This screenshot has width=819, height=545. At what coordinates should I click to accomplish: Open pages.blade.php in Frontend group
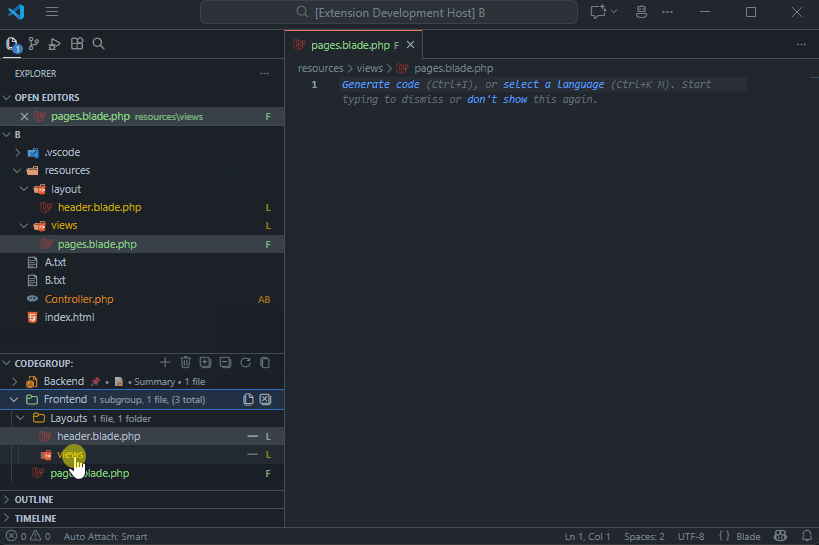[x=90, y=473]
